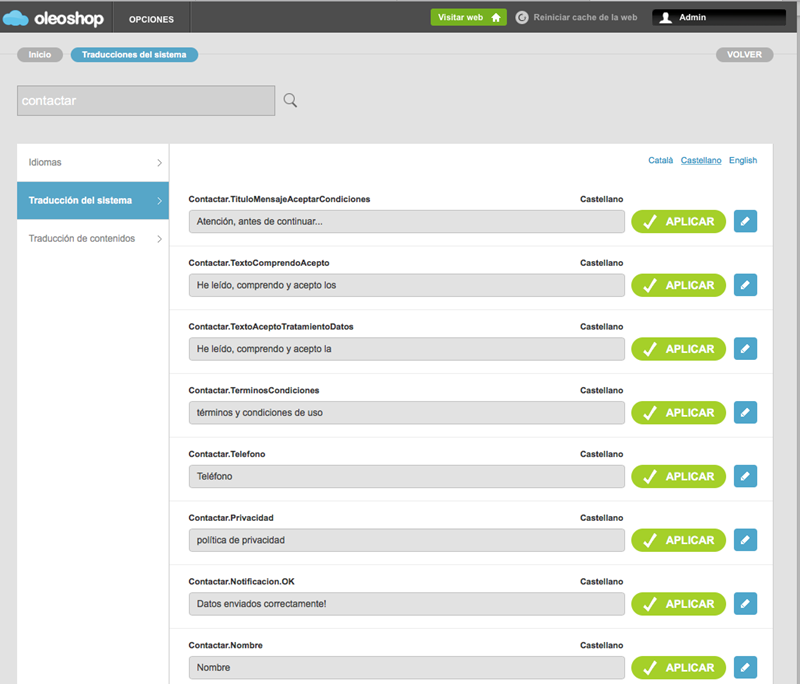Edit Contactar.Privacidad using pencil icon
The image size is (800, 684).
(745, 540)
